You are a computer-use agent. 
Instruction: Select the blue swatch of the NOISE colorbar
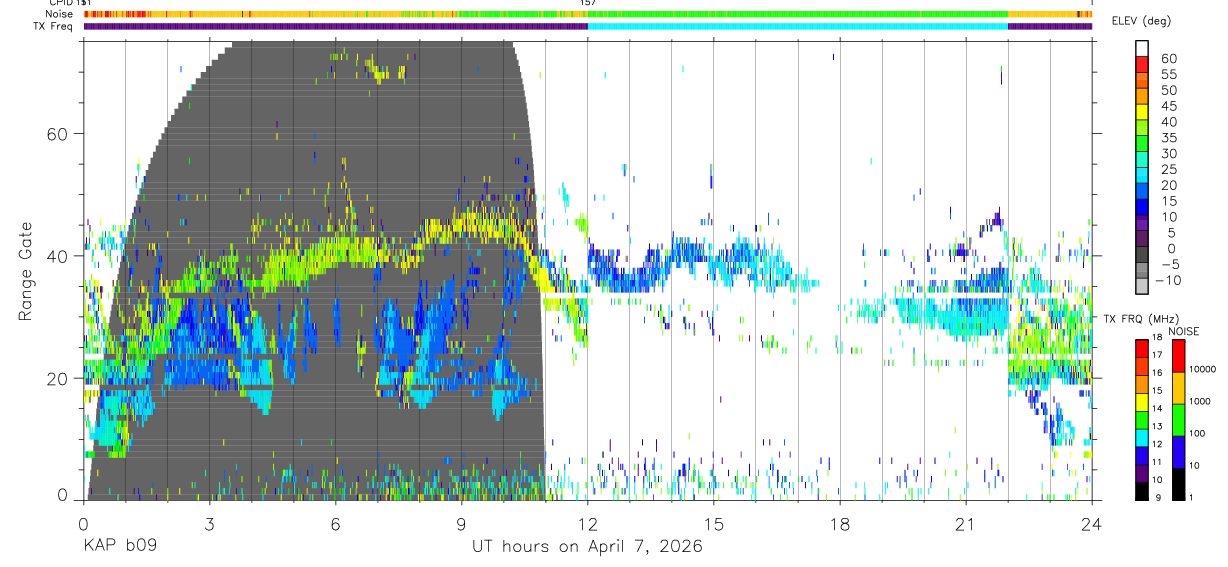1178,451
